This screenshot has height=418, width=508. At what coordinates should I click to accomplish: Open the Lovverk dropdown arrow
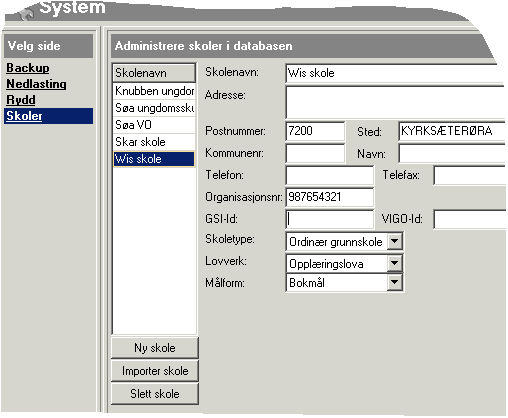tap(395, 263)
